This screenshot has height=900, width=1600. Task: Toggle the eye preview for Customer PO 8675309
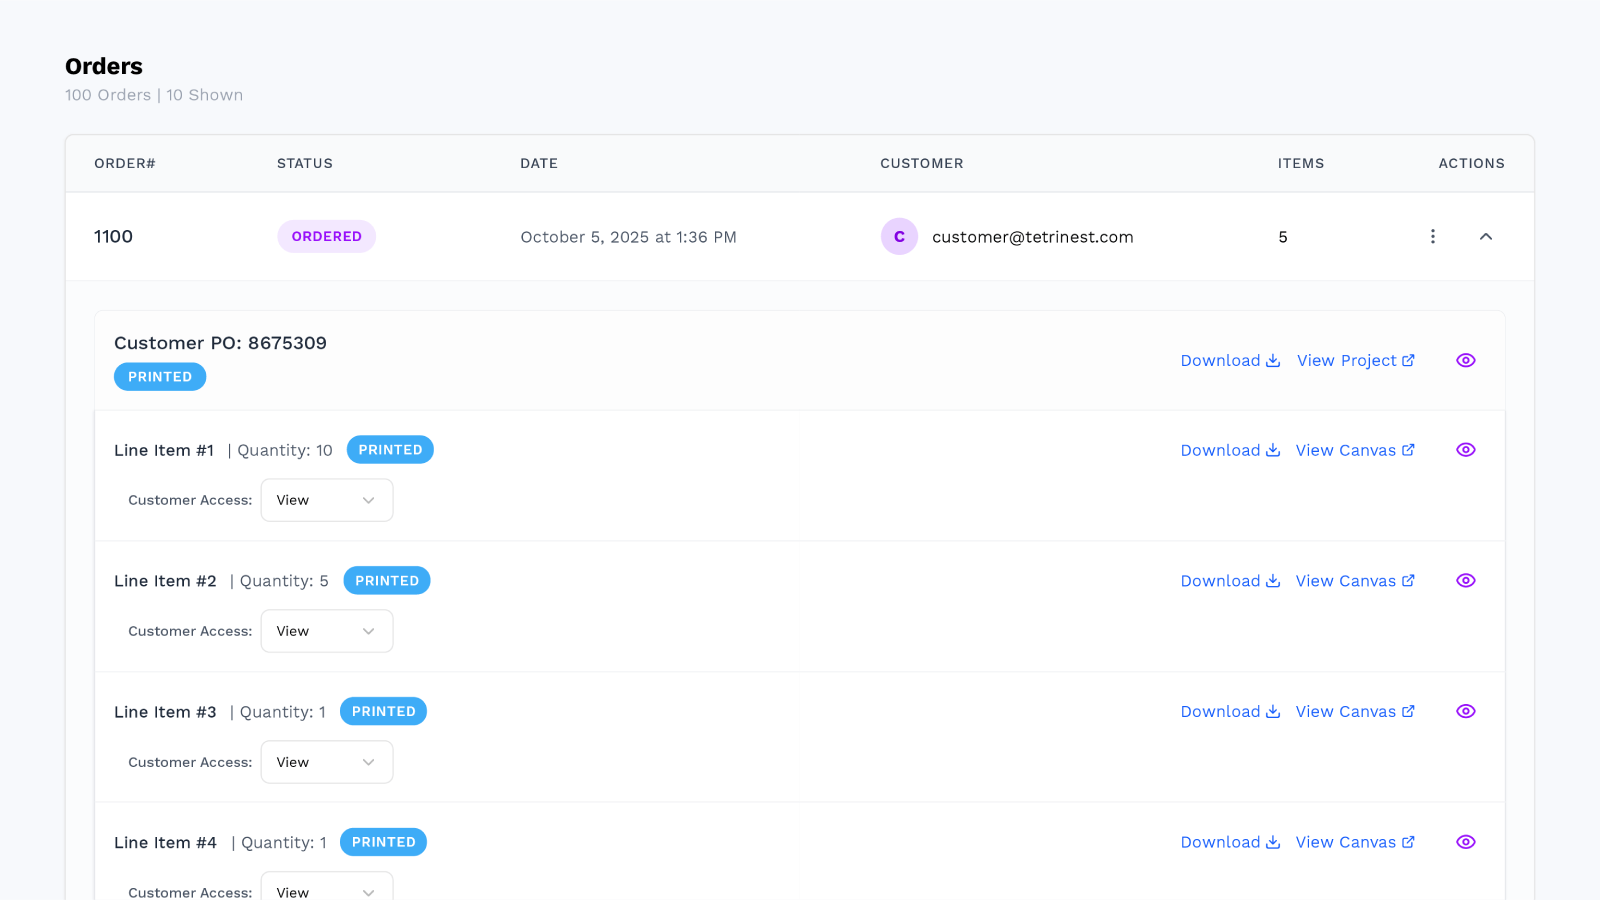pos(1466,360)
